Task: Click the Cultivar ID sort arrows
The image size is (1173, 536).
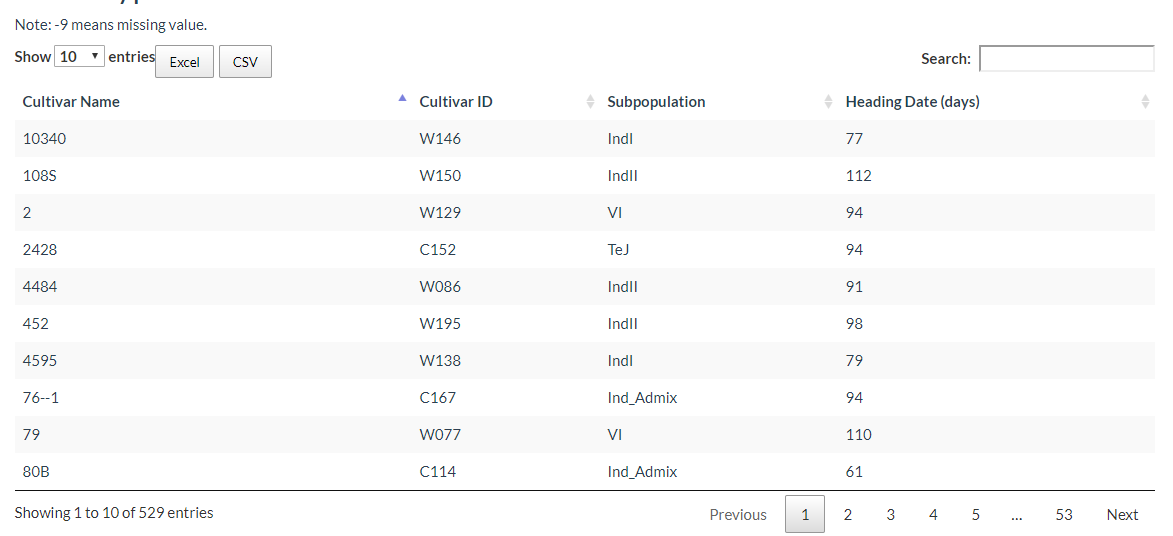Action: point(590,102)
